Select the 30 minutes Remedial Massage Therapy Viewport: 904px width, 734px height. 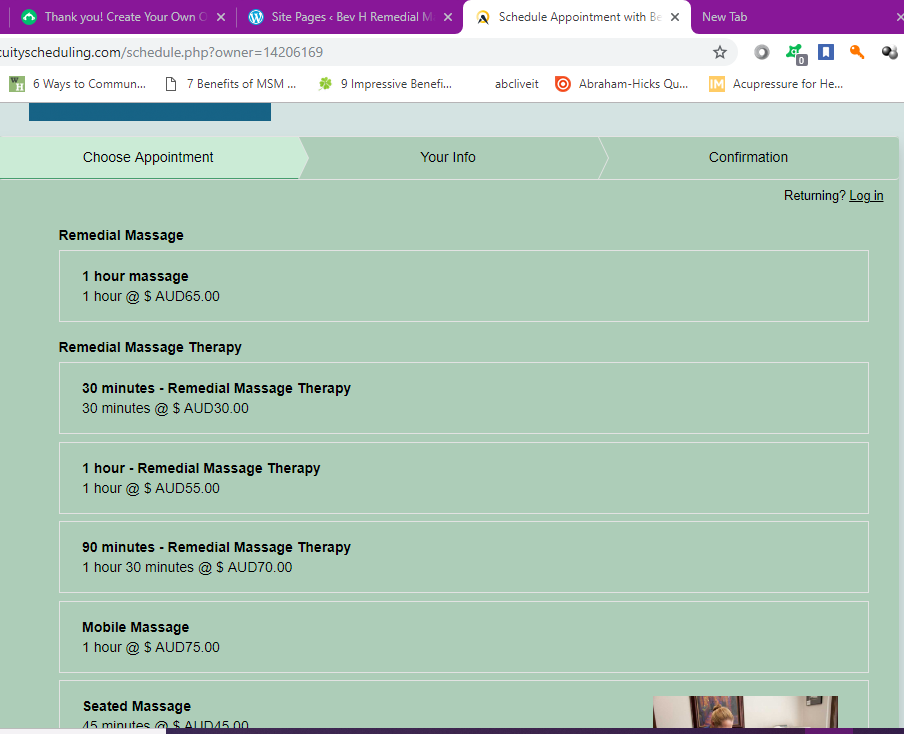464,398
